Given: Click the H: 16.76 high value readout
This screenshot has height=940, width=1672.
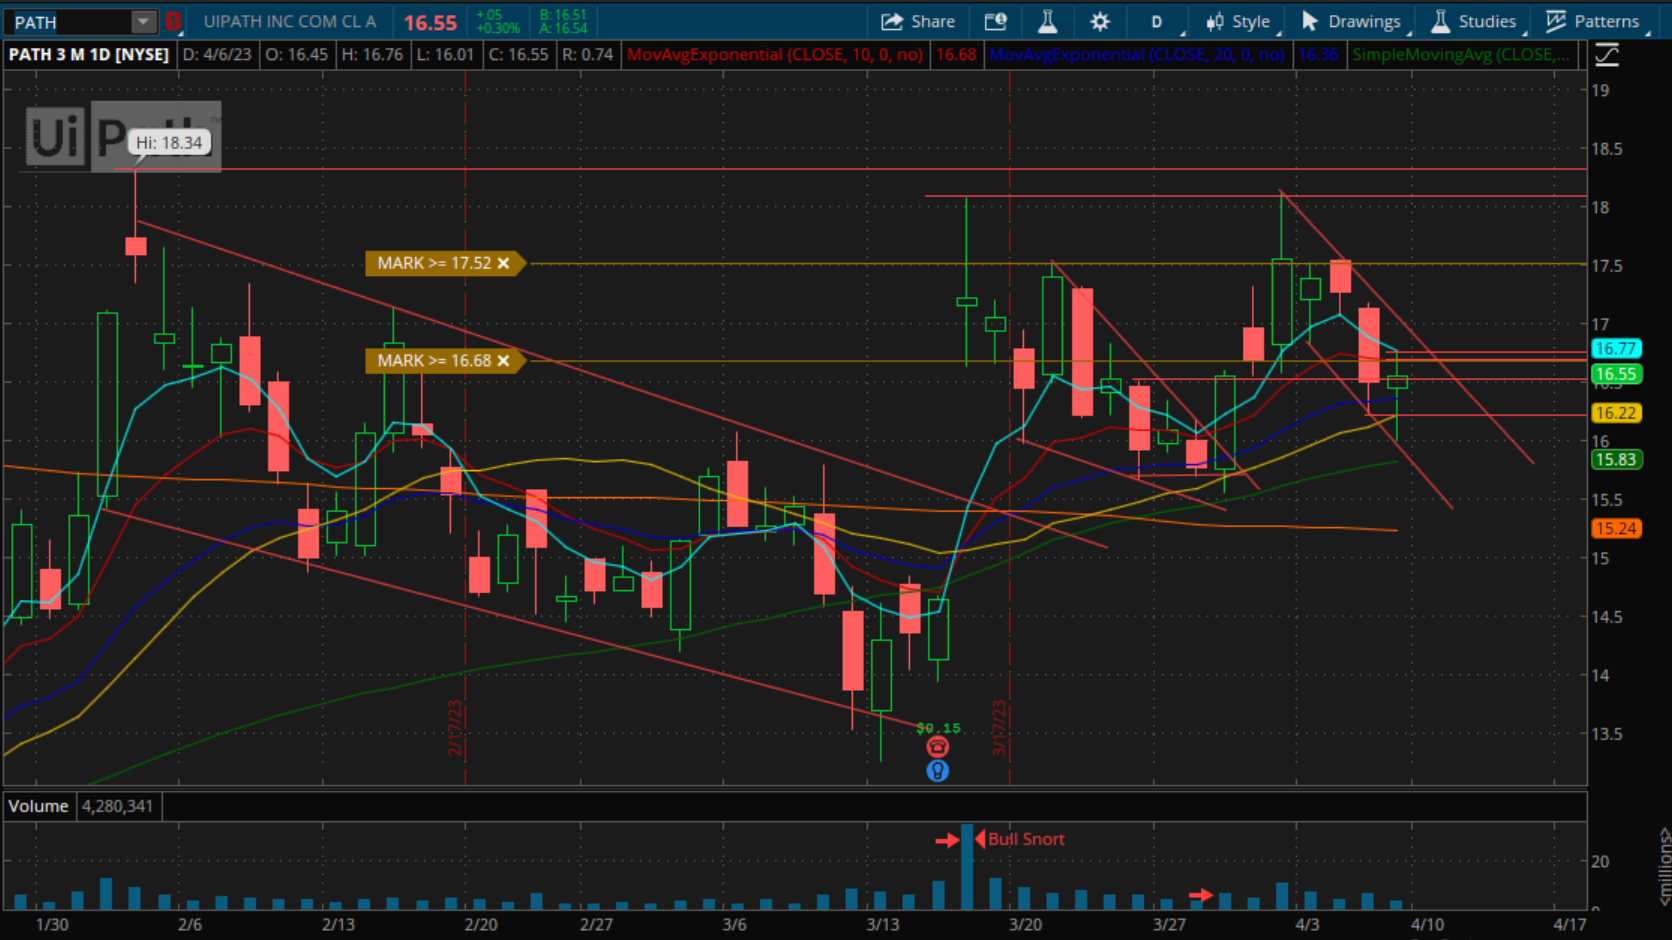Looking at the screenshot, I should pos(372,54).
